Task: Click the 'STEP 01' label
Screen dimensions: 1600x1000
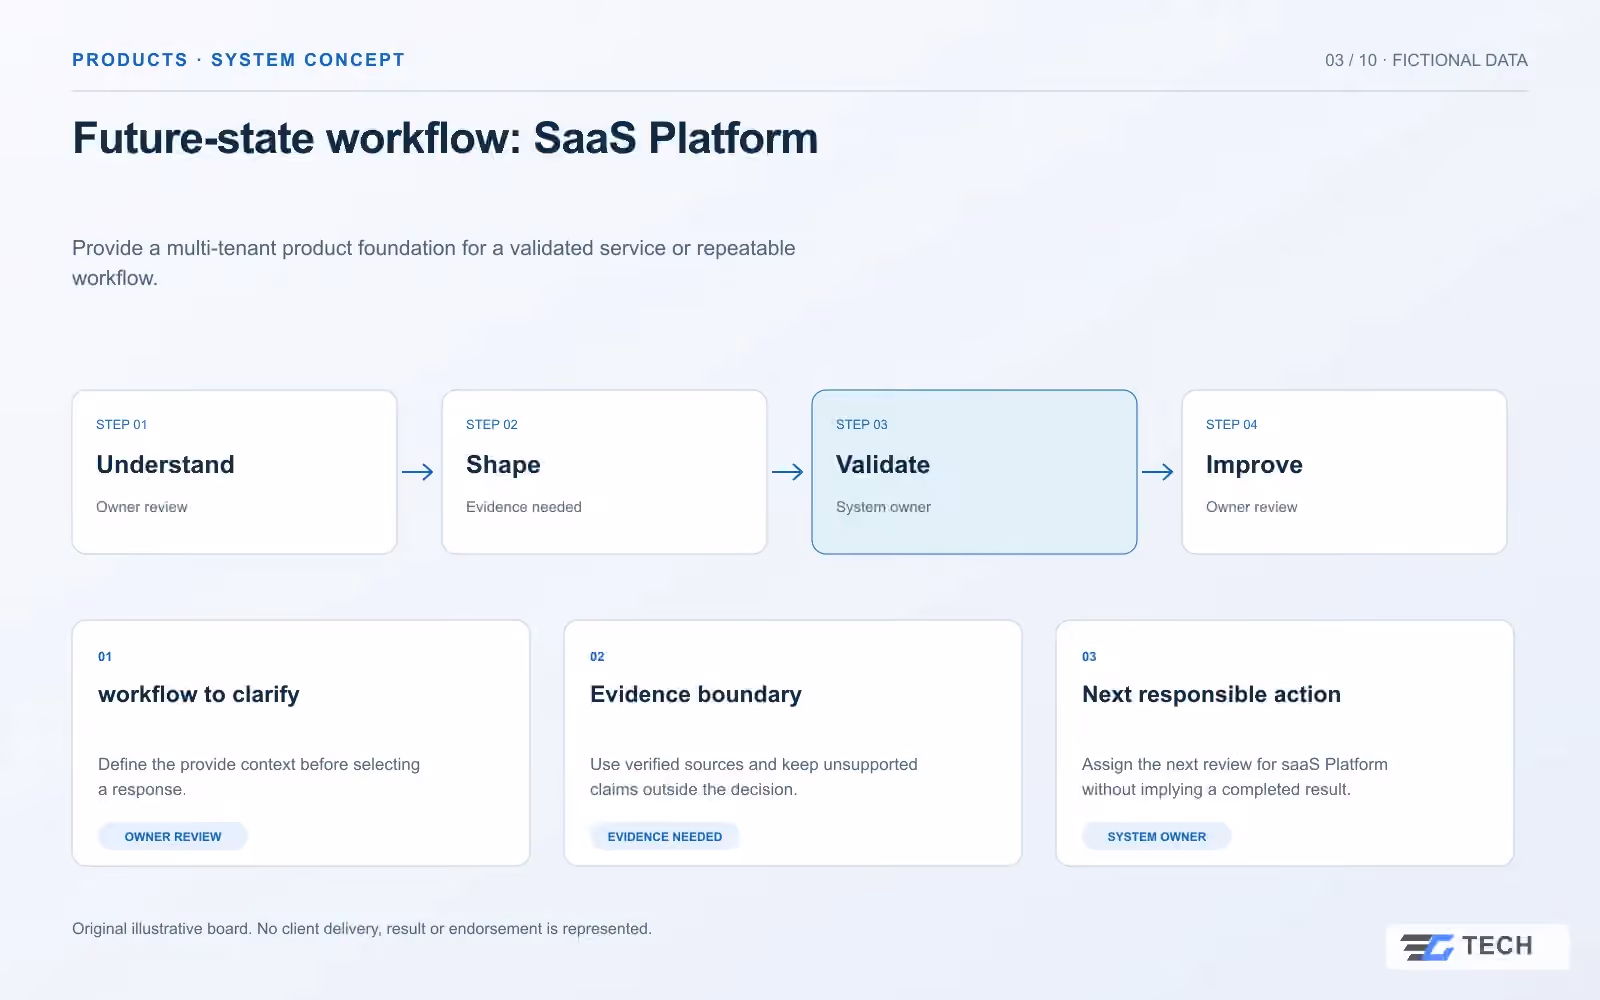Action: (x=122, y=424)
